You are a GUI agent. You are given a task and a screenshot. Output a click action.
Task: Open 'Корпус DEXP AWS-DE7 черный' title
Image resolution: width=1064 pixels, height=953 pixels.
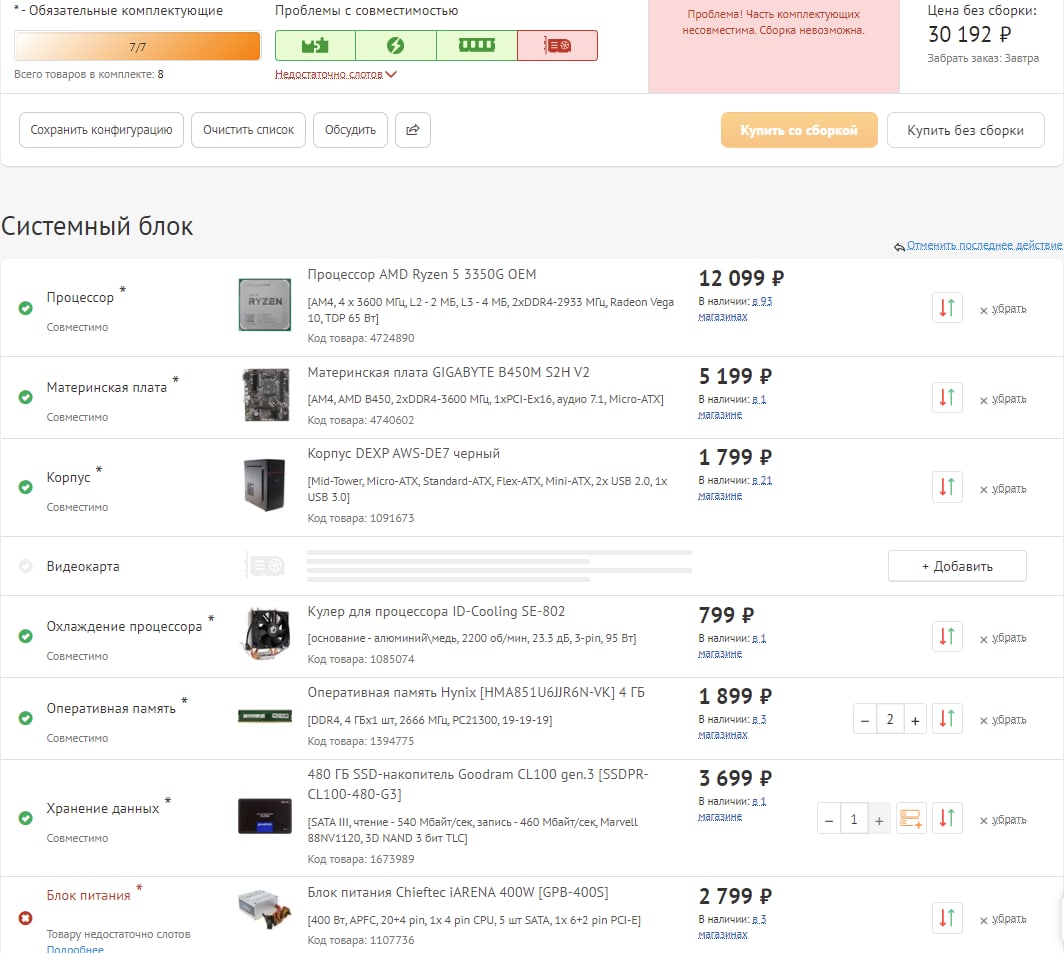404,453
